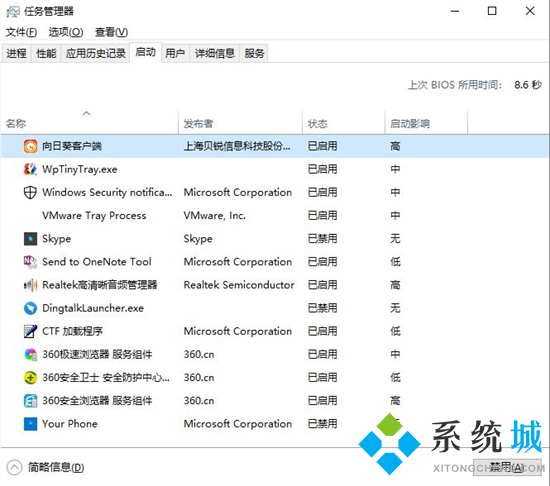This screenshot has width=550, height=486.
Task: Select Windows Security notifica... entry
Action: (107, 193)
